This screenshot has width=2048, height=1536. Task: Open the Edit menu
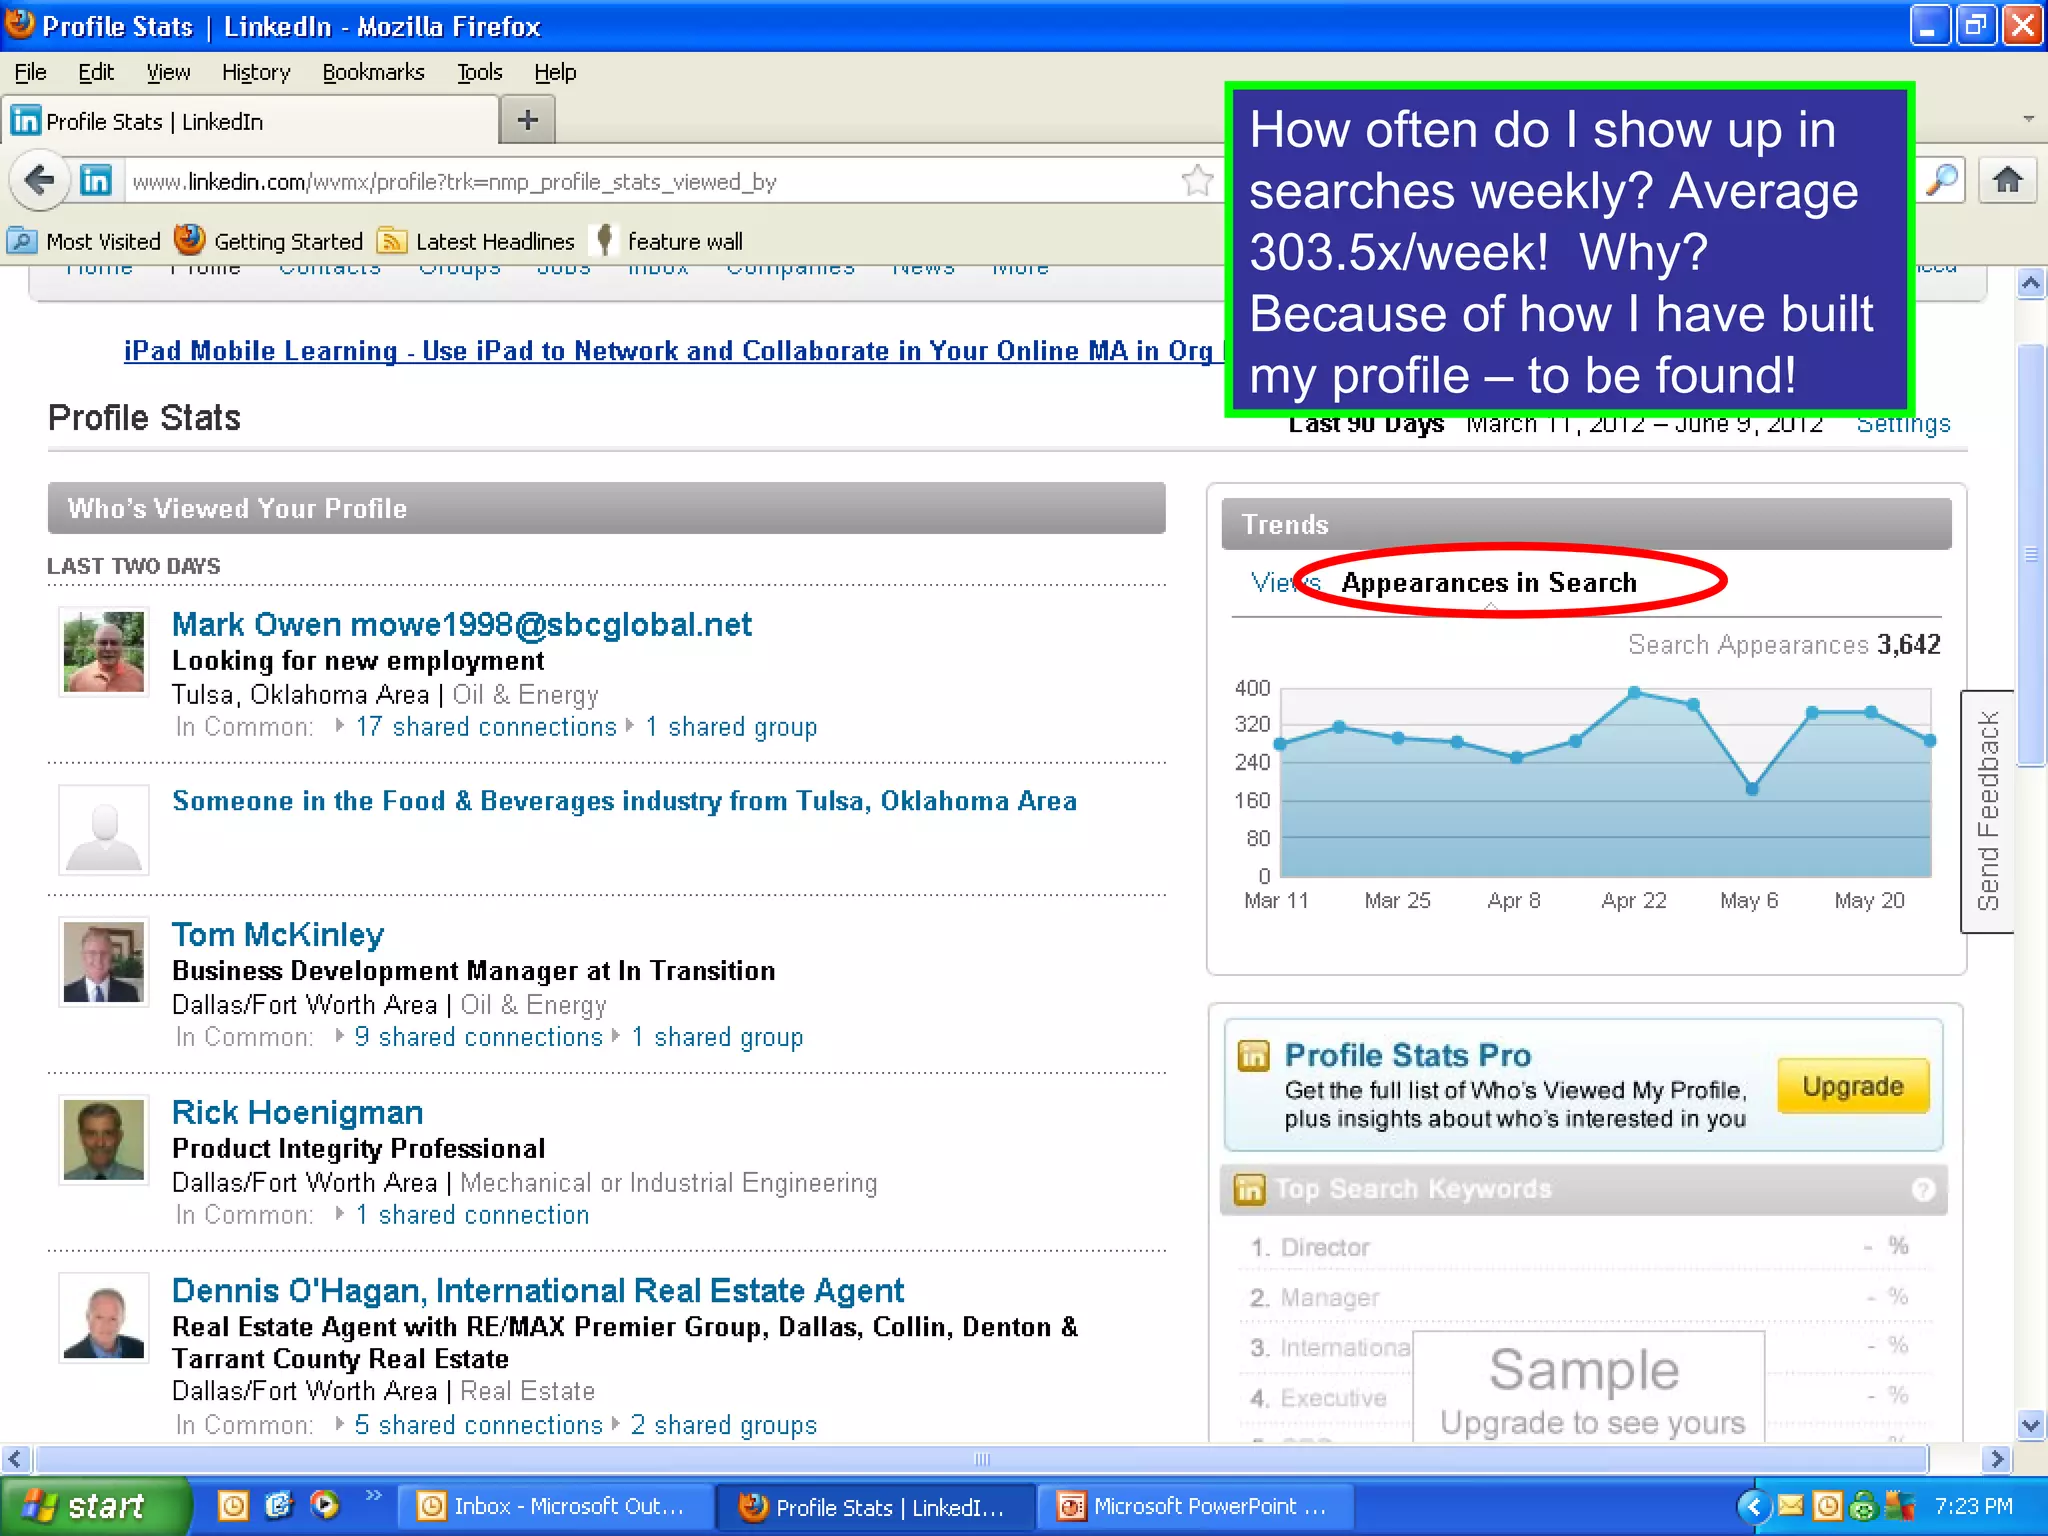click(x=96, y=72)
